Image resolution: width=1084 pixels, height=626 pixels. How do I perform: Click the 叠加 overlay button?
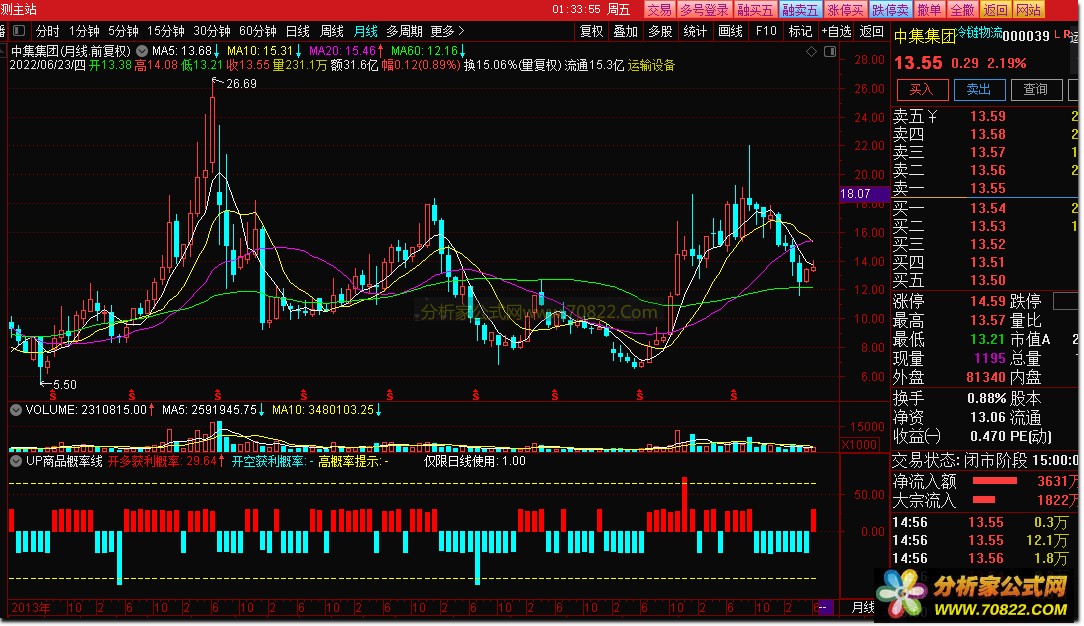tap(626, 31)
